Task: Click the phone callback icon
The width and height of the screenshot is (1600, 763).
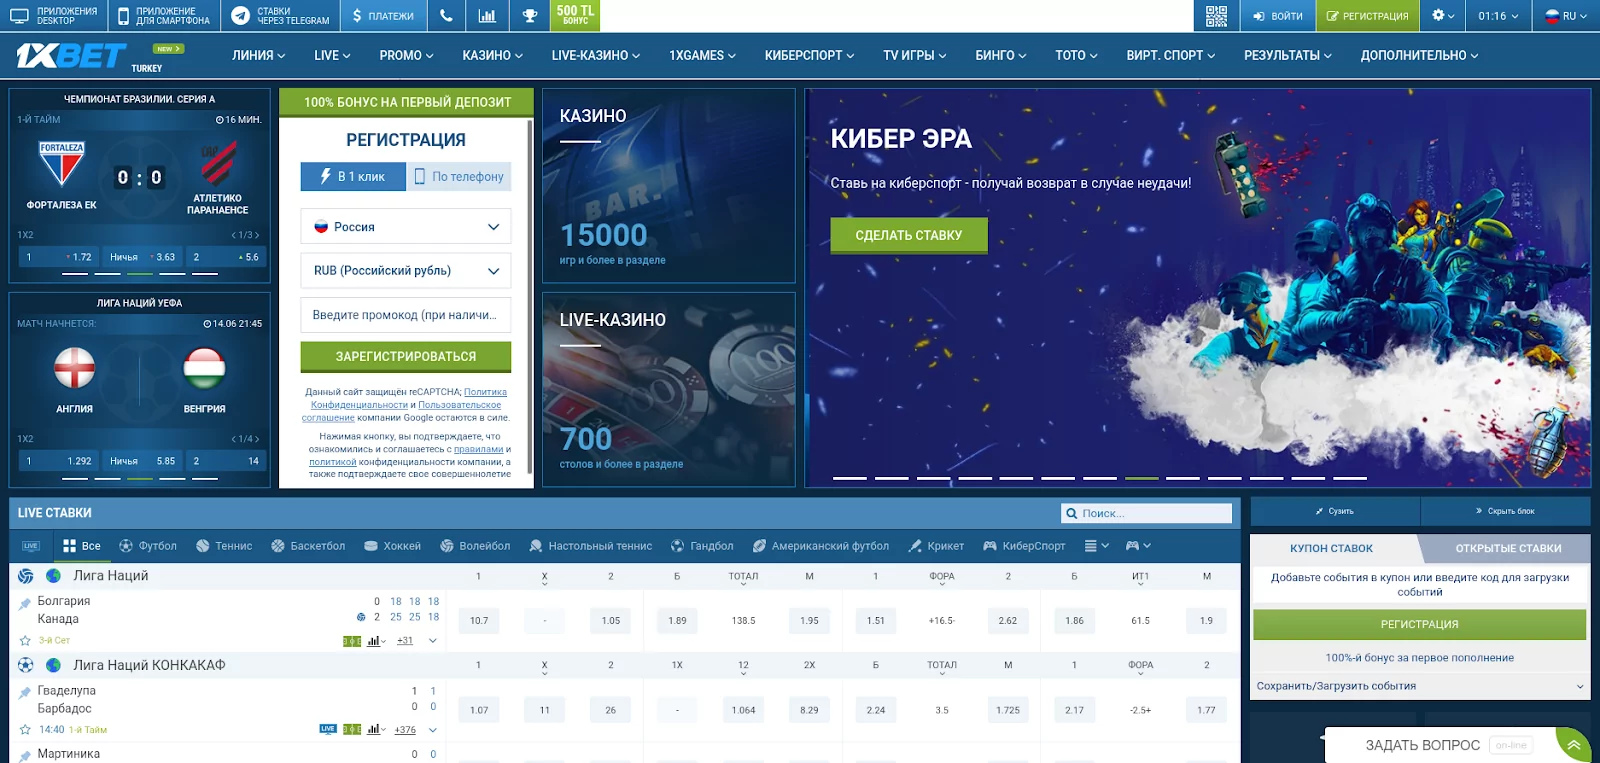Action: [446, 16]
